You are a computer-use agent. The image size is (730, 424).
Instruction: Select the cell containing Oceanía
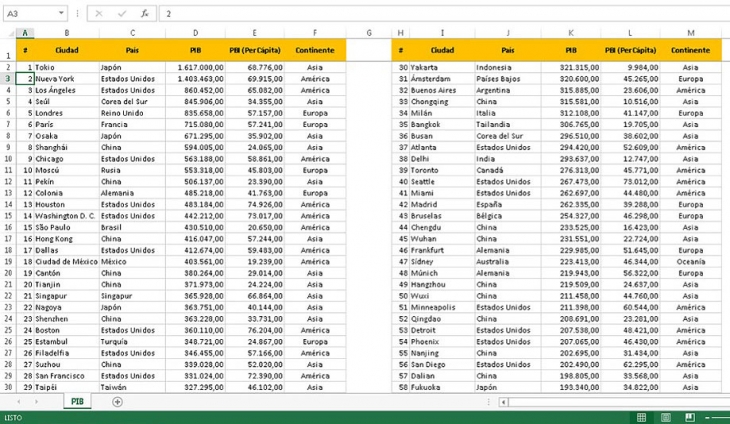[x=690, y=262]
